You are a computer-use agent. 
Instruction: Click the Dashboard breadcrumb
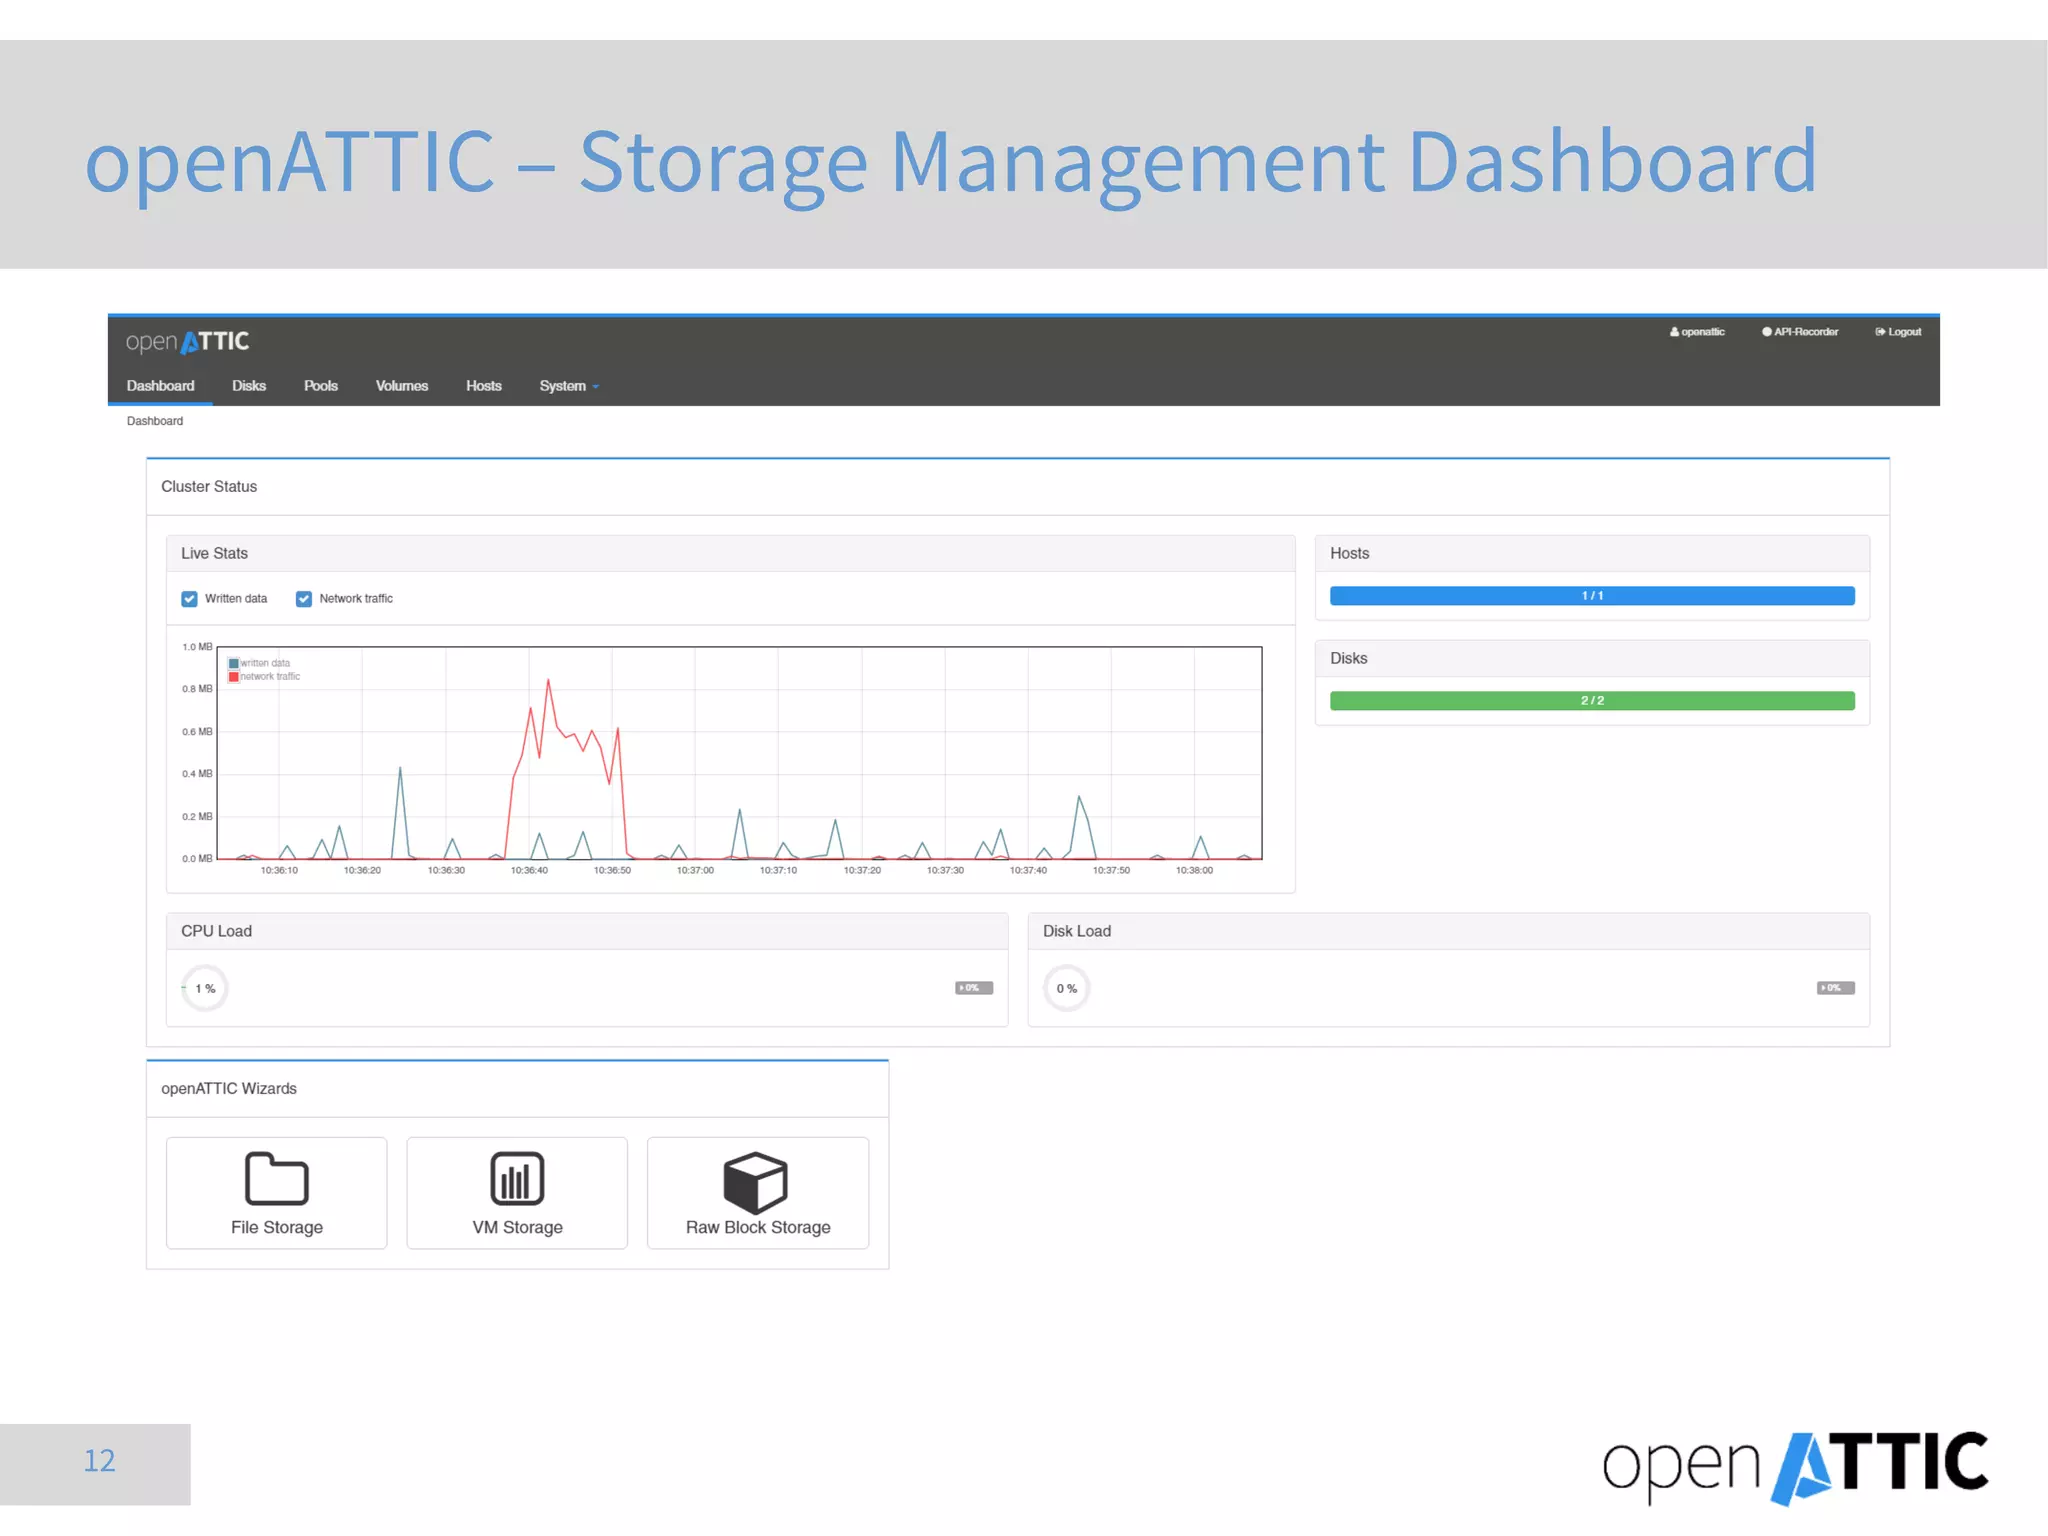point(155,421)
